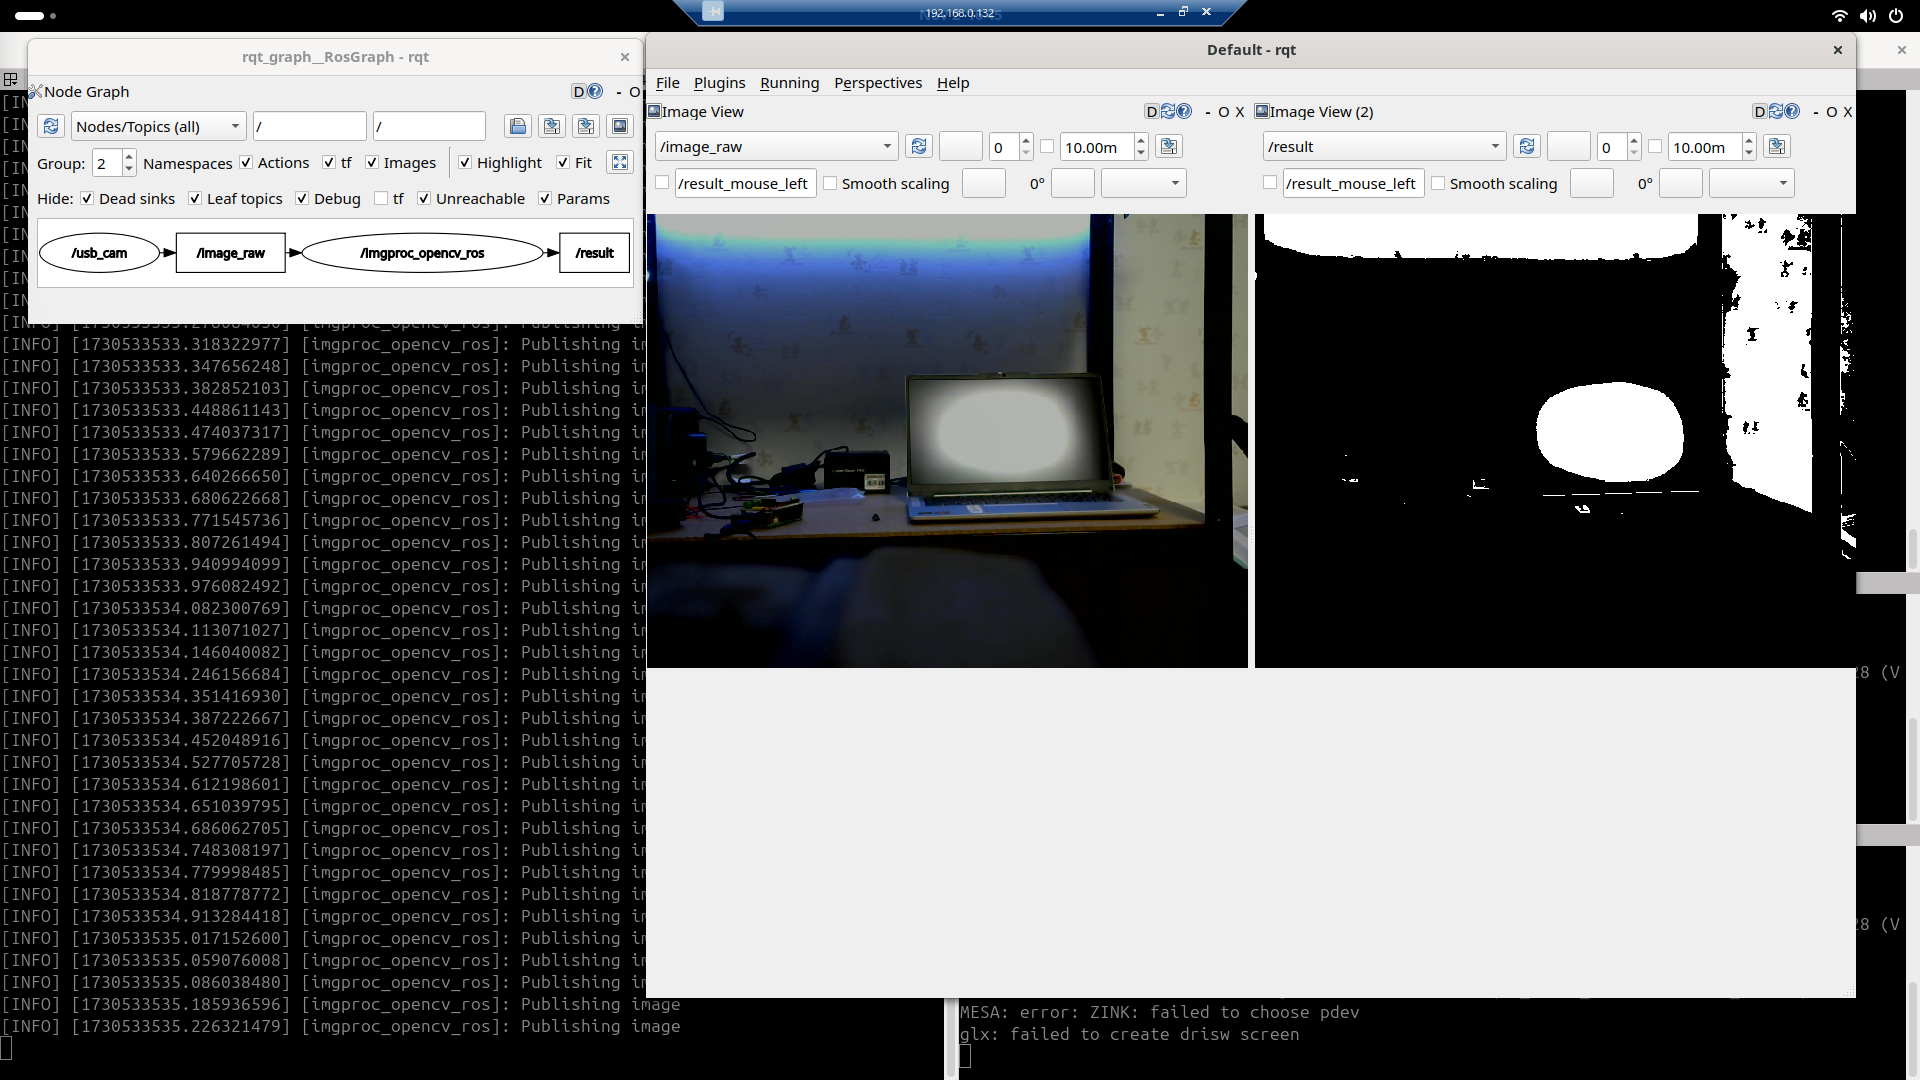Uncheck the Highlight checkbox
This screenshot has width=1920, height=1080.
[465, 163]
